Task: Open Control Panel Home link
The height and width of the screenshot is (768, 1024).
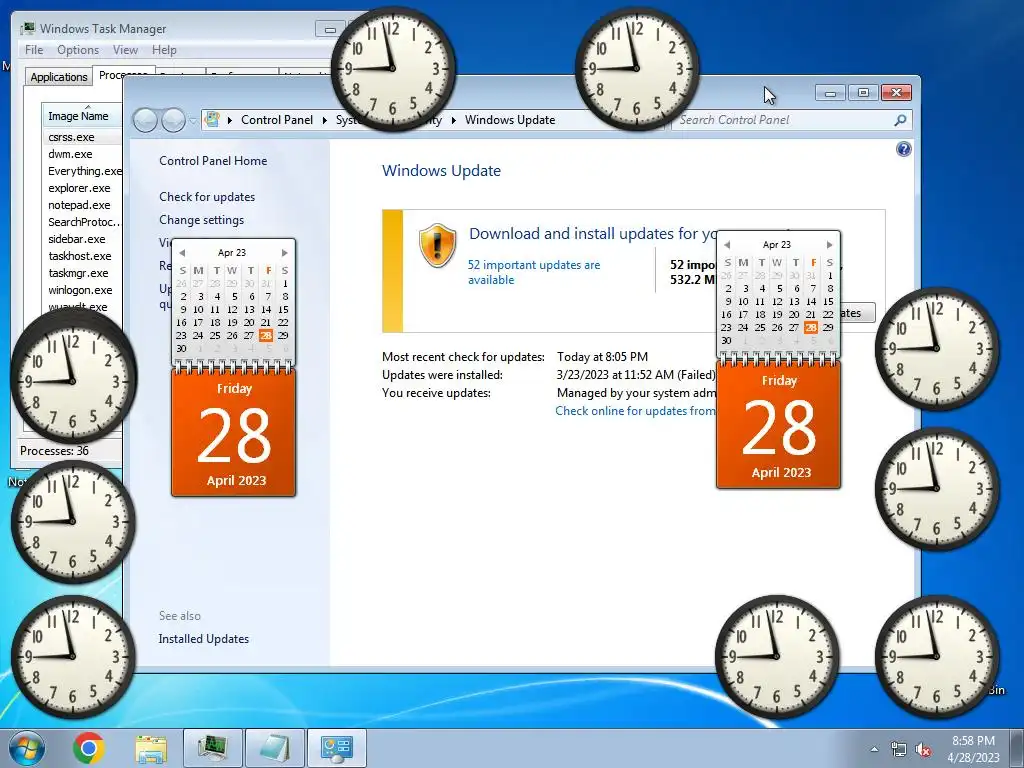Action: [213, 161]
